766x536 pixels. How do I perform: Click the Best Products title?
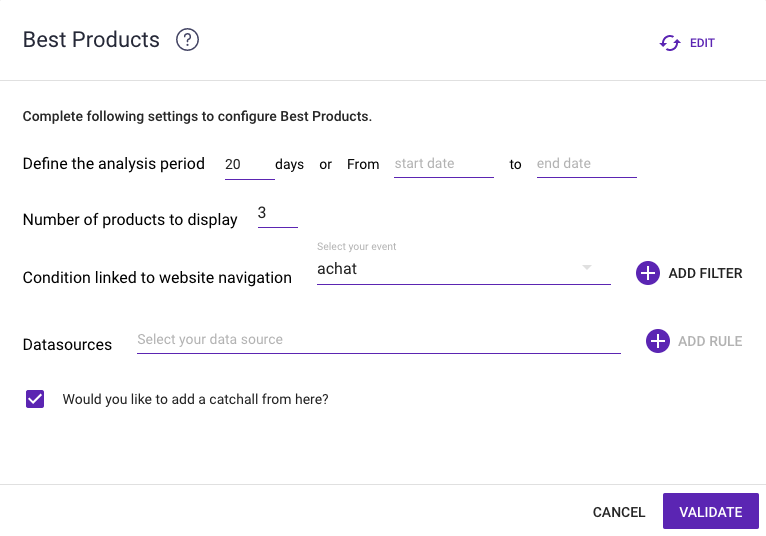tap(91, 40)
